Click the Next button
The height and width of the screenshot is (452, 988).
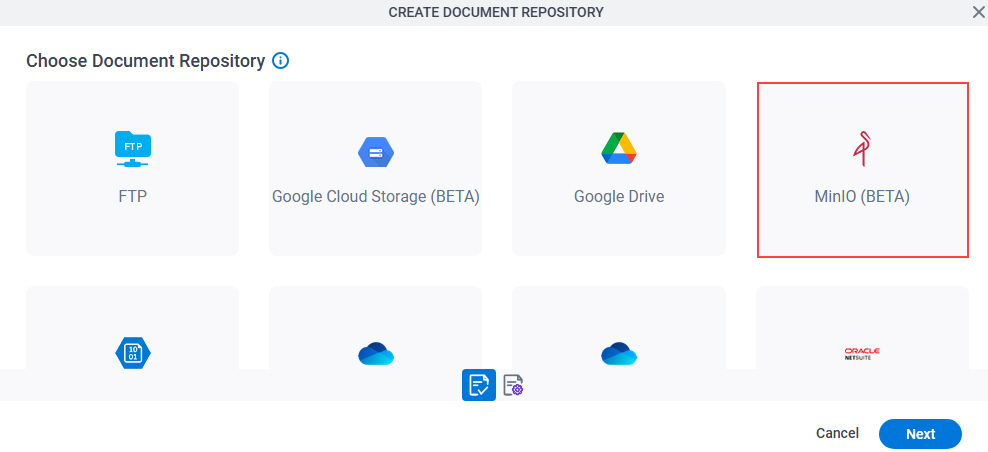point(920,434)
